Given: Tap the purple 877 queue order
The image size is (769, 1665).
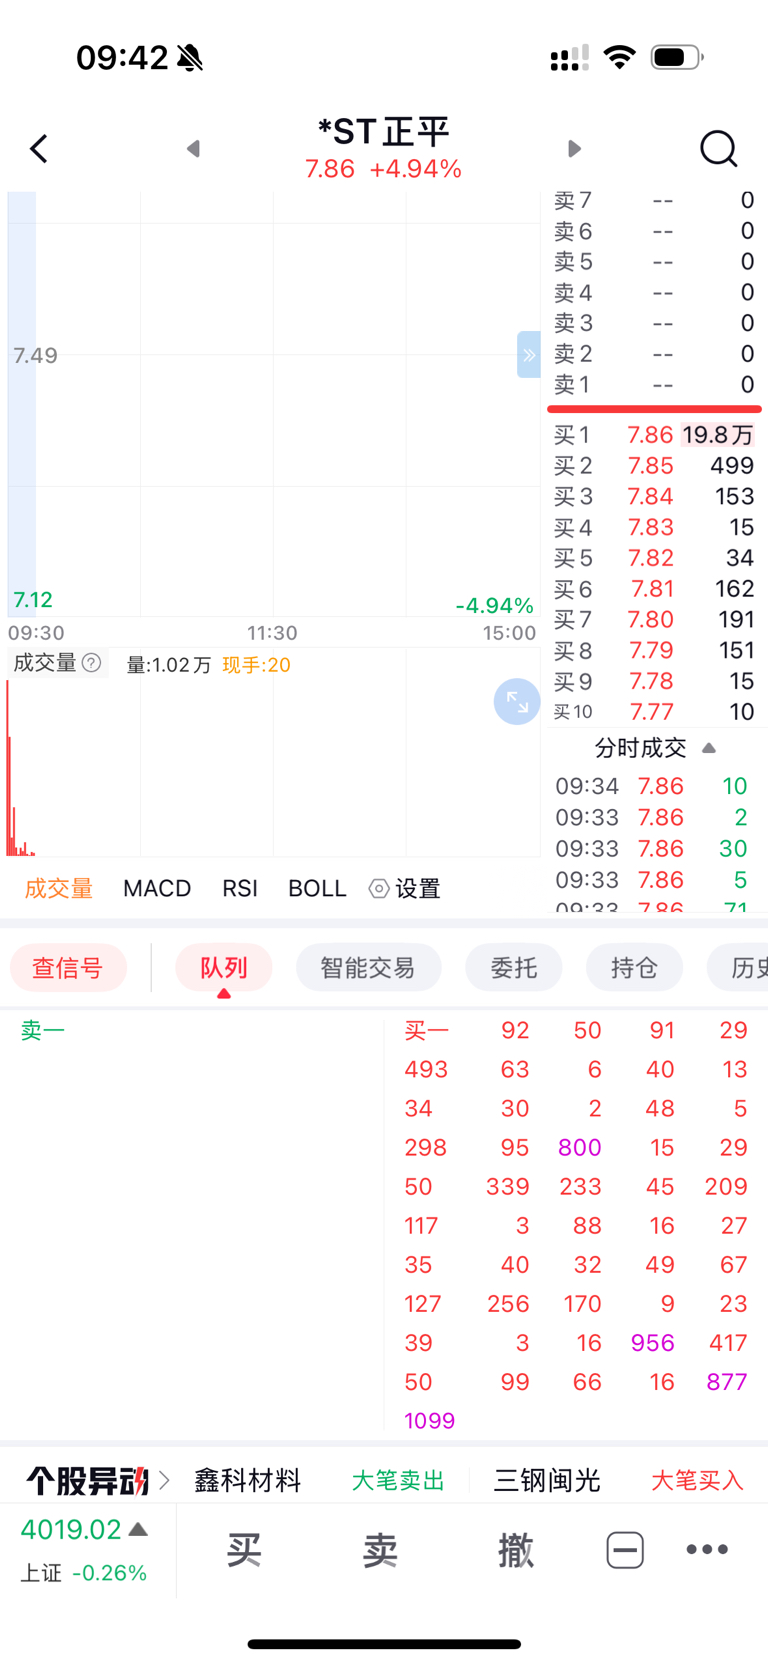Looking at the screenshot, I should (x=727, y=1382).
